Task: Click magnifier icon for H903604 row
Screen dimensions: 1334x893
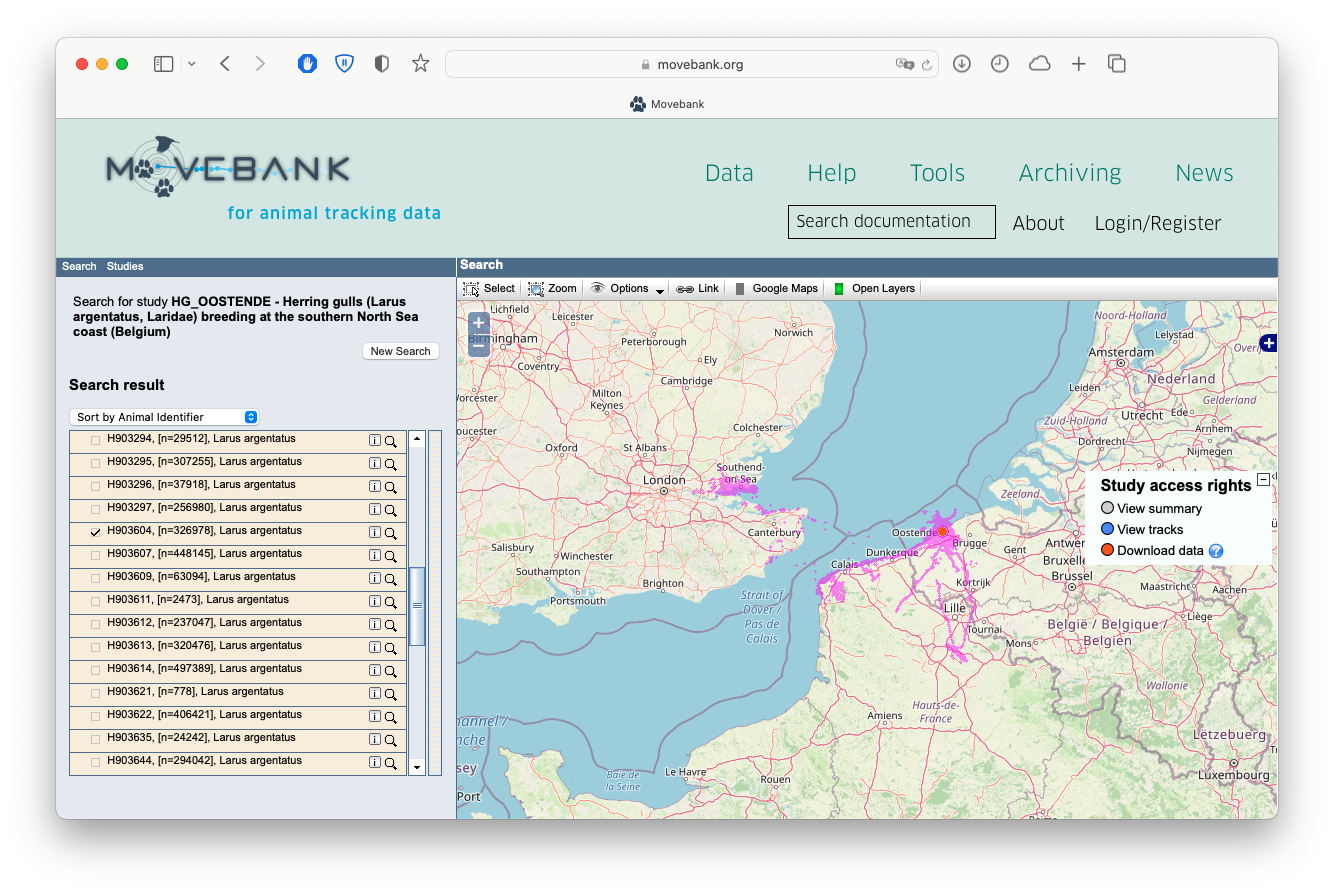Action: coord(391,533)
